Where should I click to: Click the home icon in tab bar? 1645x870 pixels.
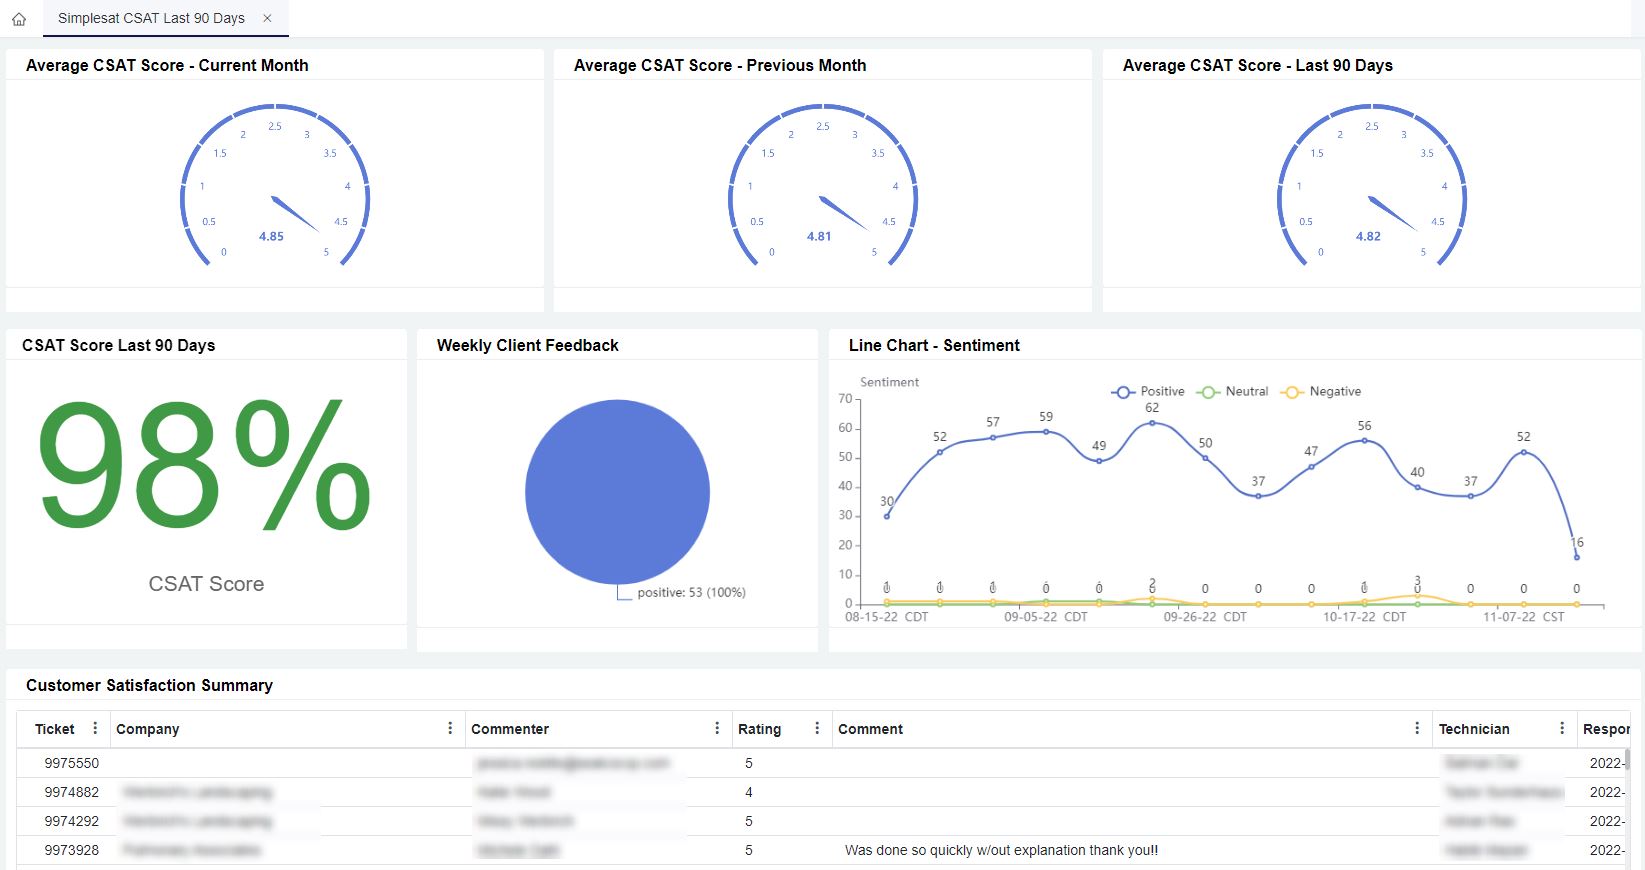click(x=19, y=19)
